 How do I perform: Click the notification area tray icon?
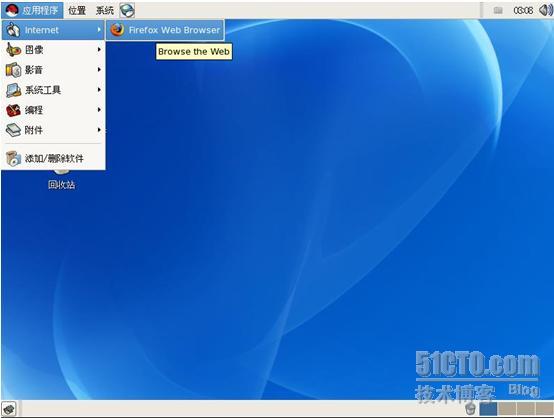[x=498, y=10]
